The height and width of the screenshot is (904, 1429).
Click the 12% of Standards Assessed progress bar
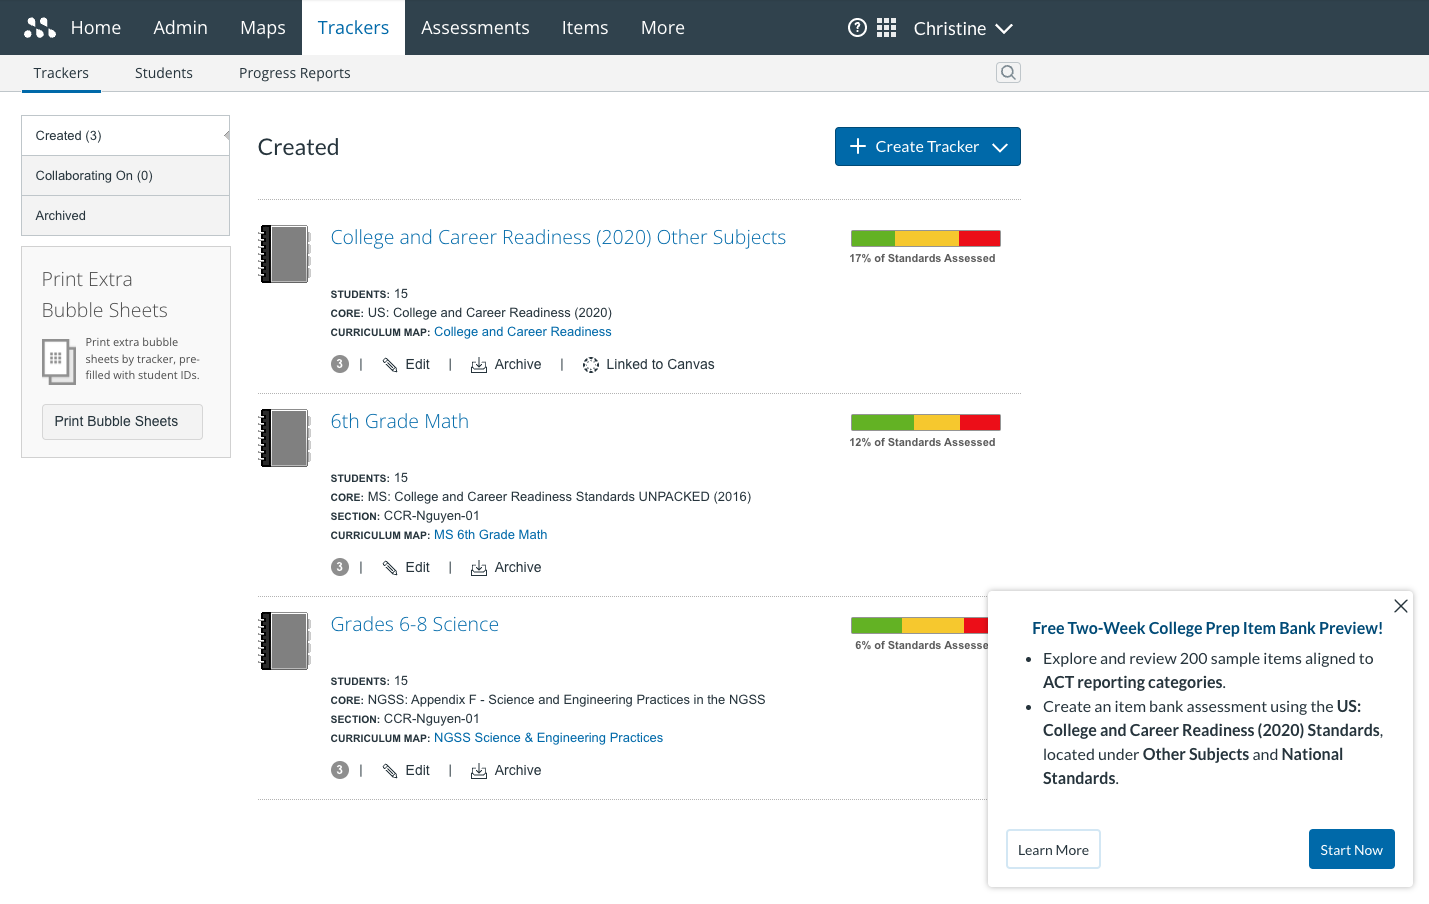[926, 422]
